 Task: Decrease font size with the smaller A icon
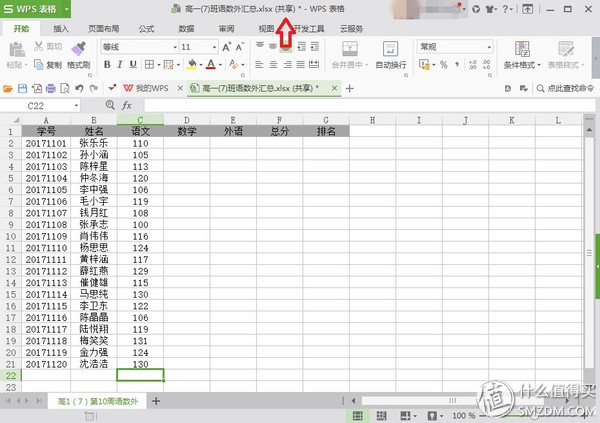(240, 47)
